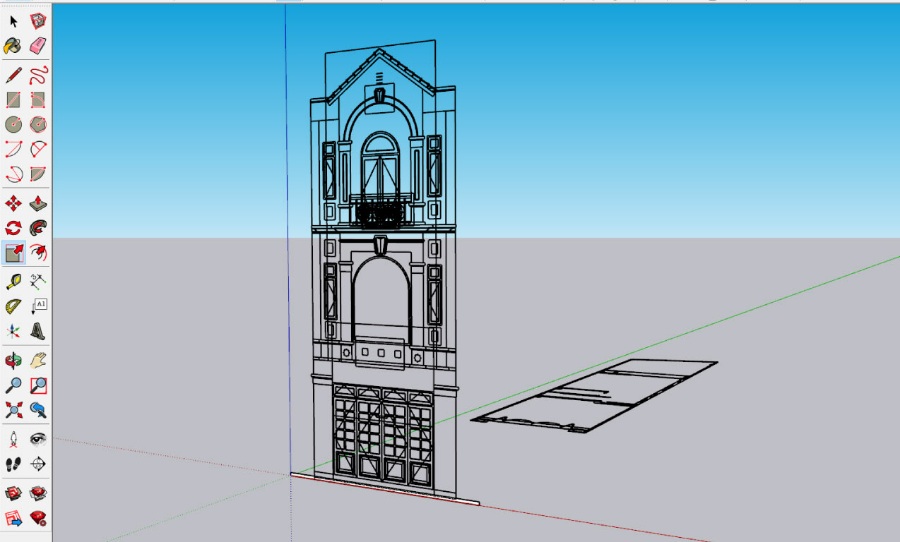Choose the Section Plane tool
900x542 pixels.
tap(38, 464)
